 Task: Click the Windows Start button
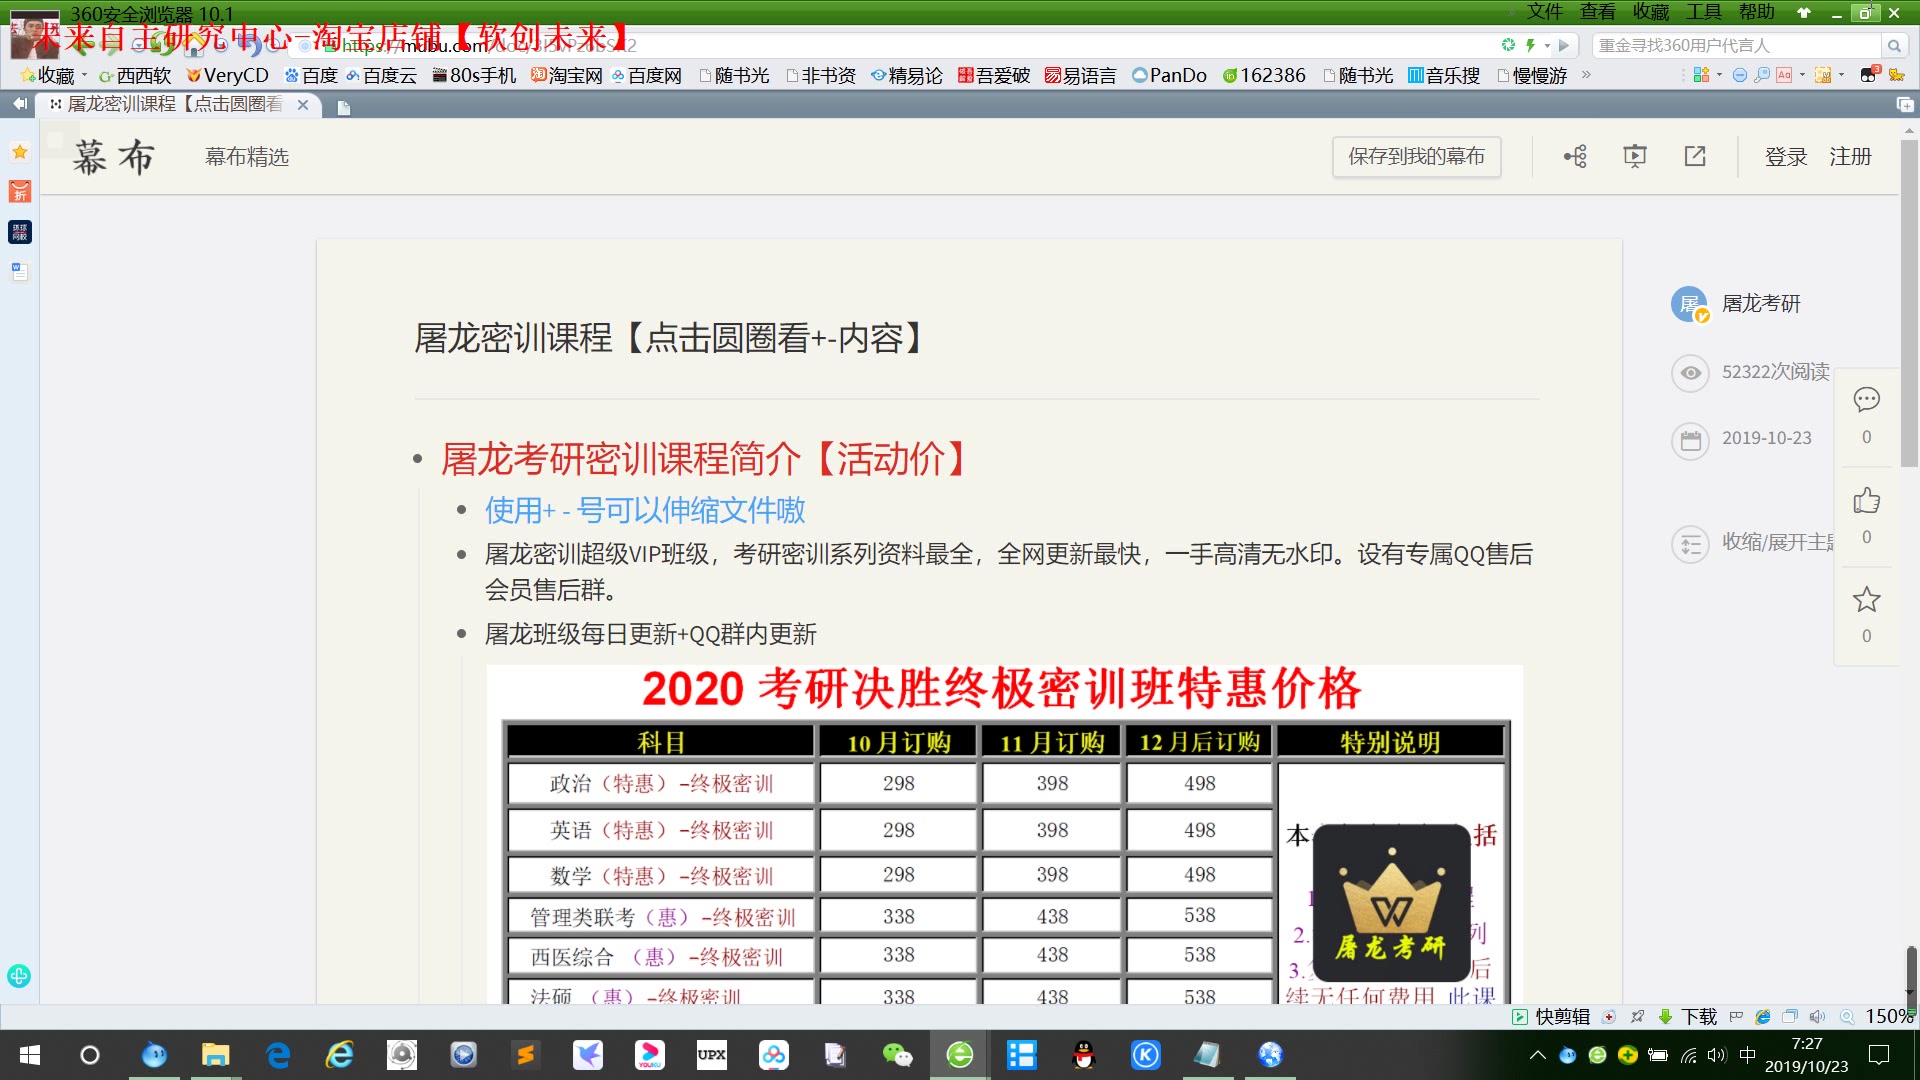(30, 1055)
